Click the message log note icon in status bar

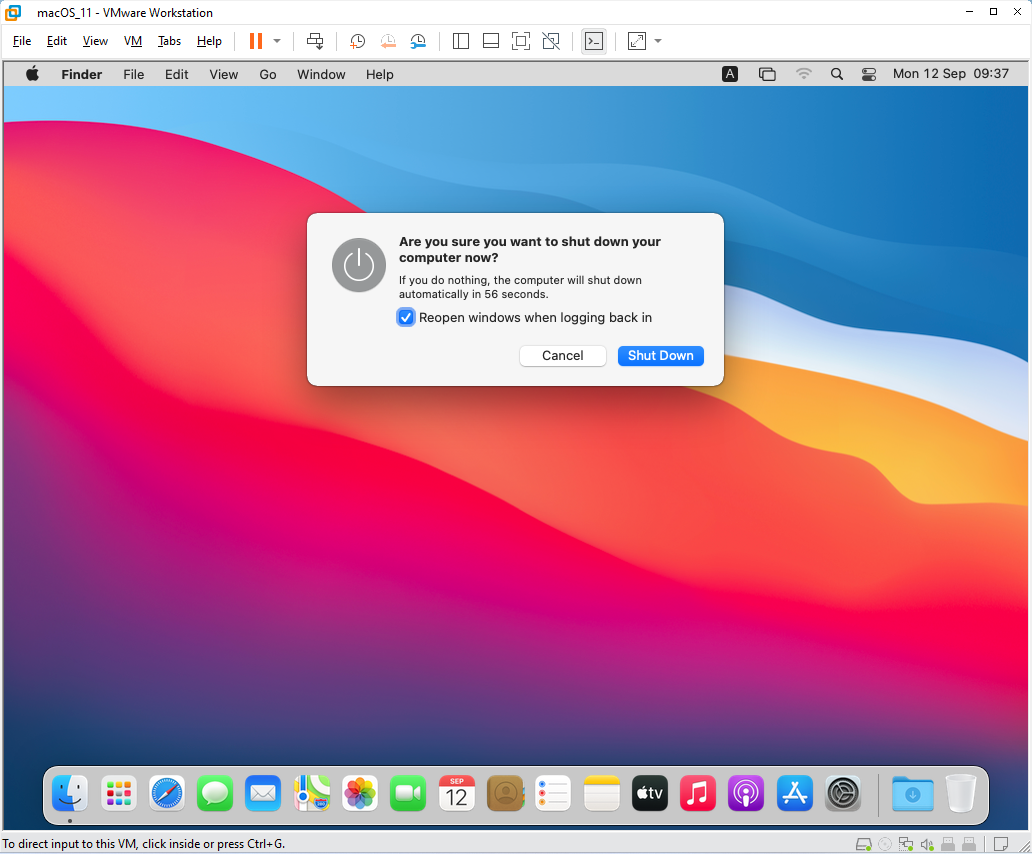click(x=1000, y=843)
